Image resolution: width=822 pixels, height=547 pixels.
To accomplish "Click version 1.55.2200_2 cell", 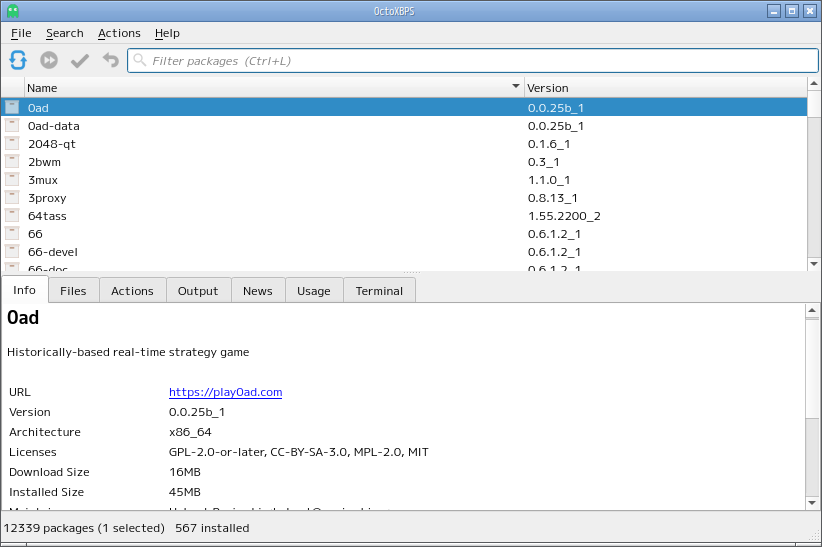I will (x=564, y=216).
